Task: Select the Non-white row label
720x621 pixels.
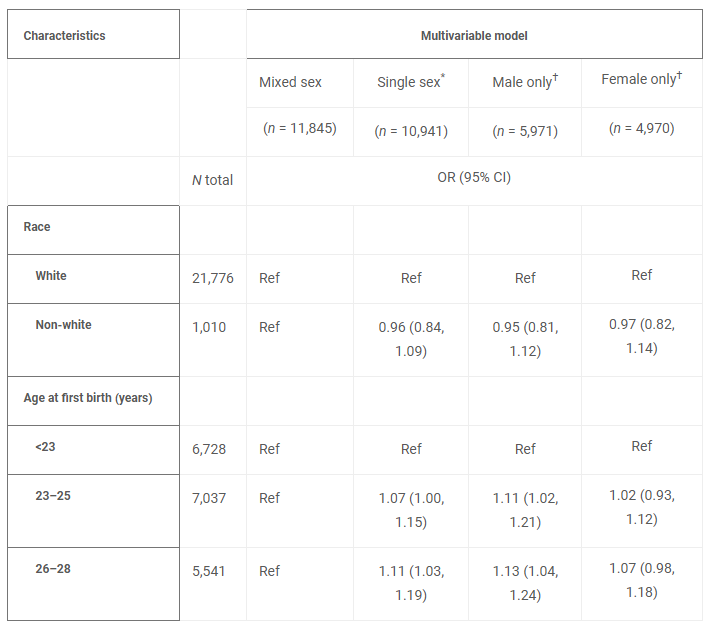Action: (x=65, y=325)
